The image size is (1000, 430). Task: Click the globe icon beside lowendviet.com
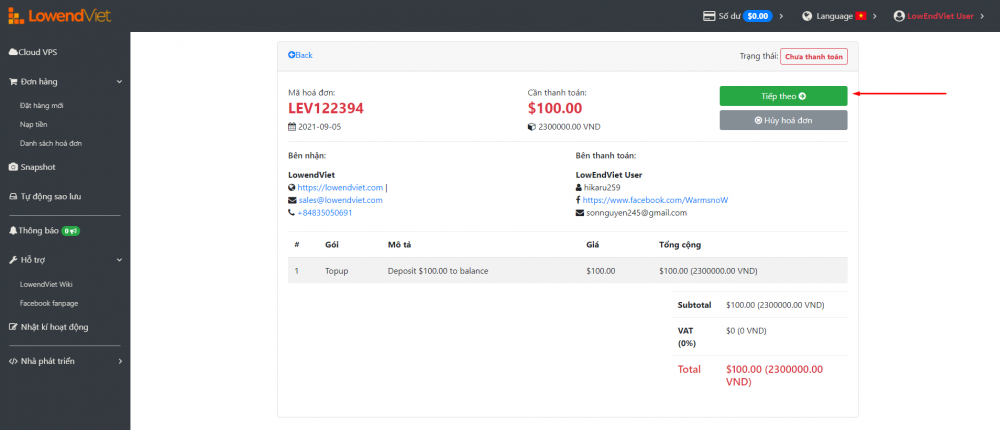(x=292, y=188)
